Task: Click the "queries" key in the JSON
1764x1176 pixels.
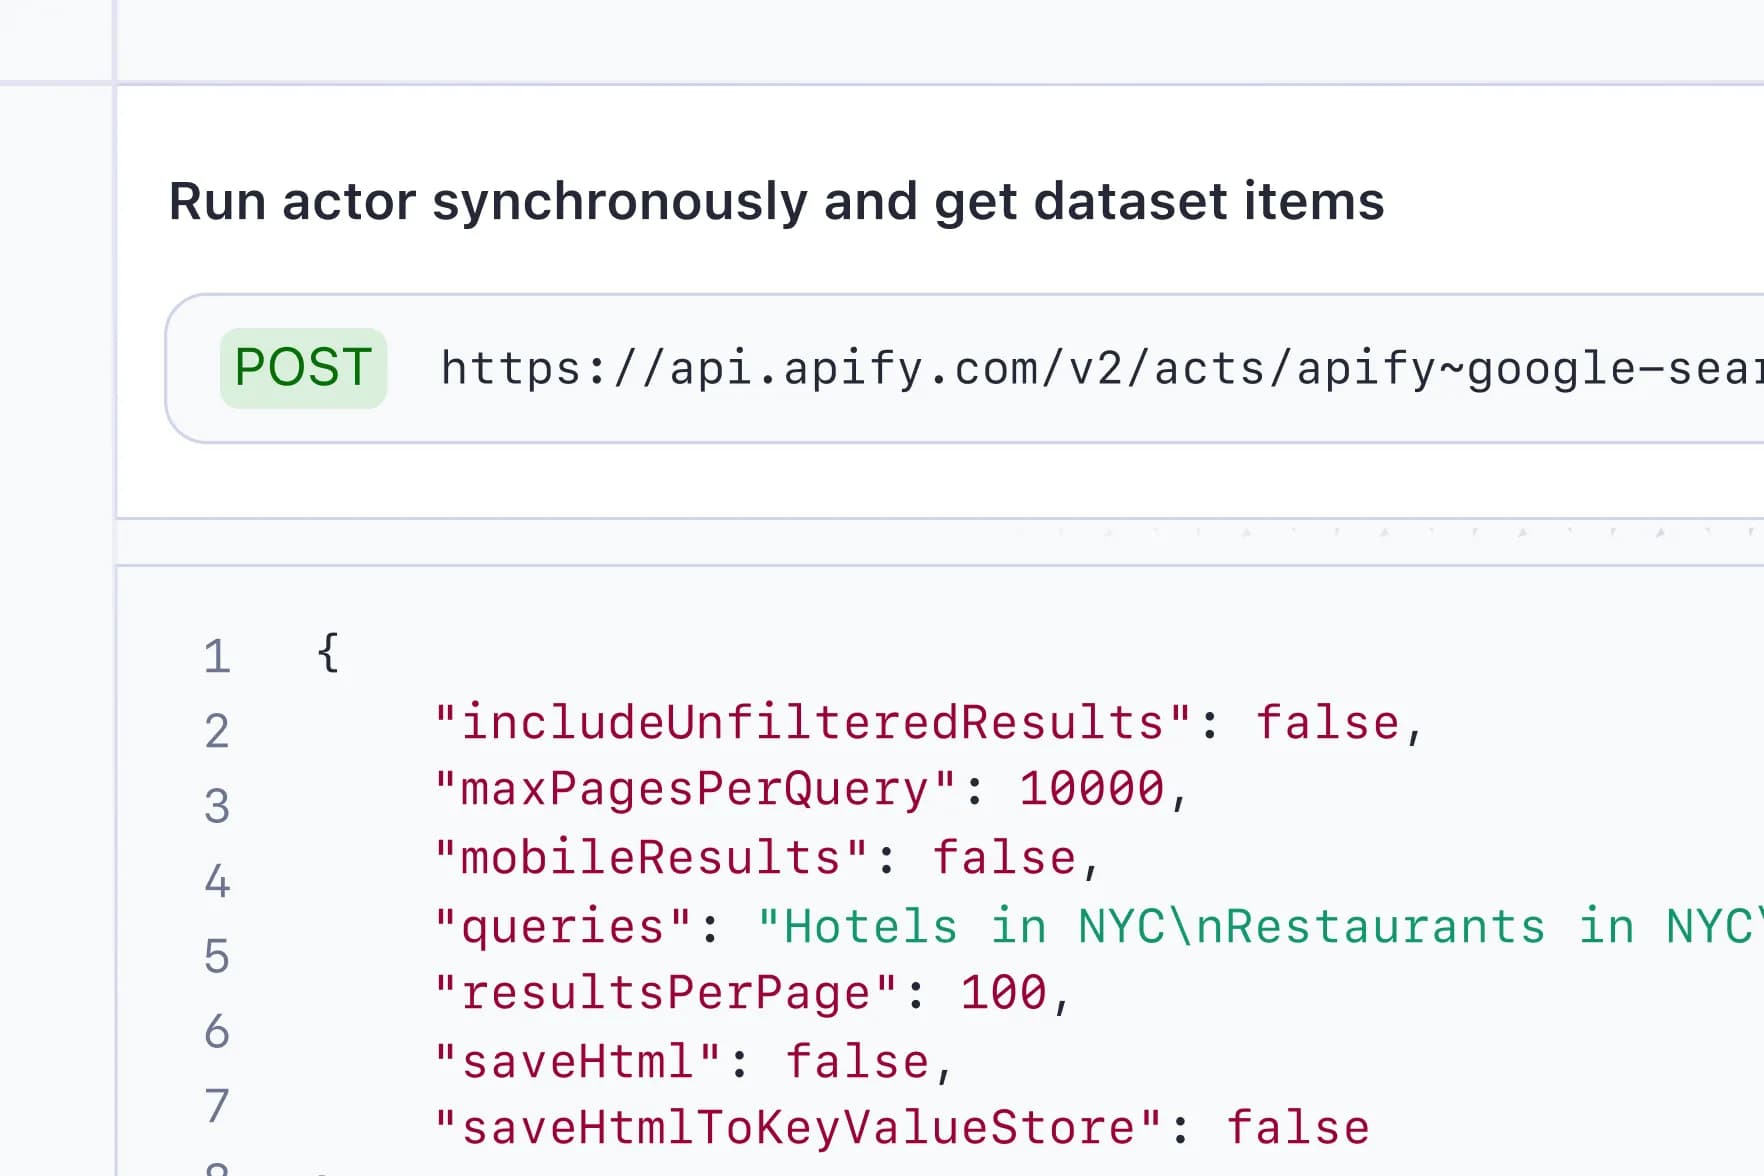Action: 563,926
